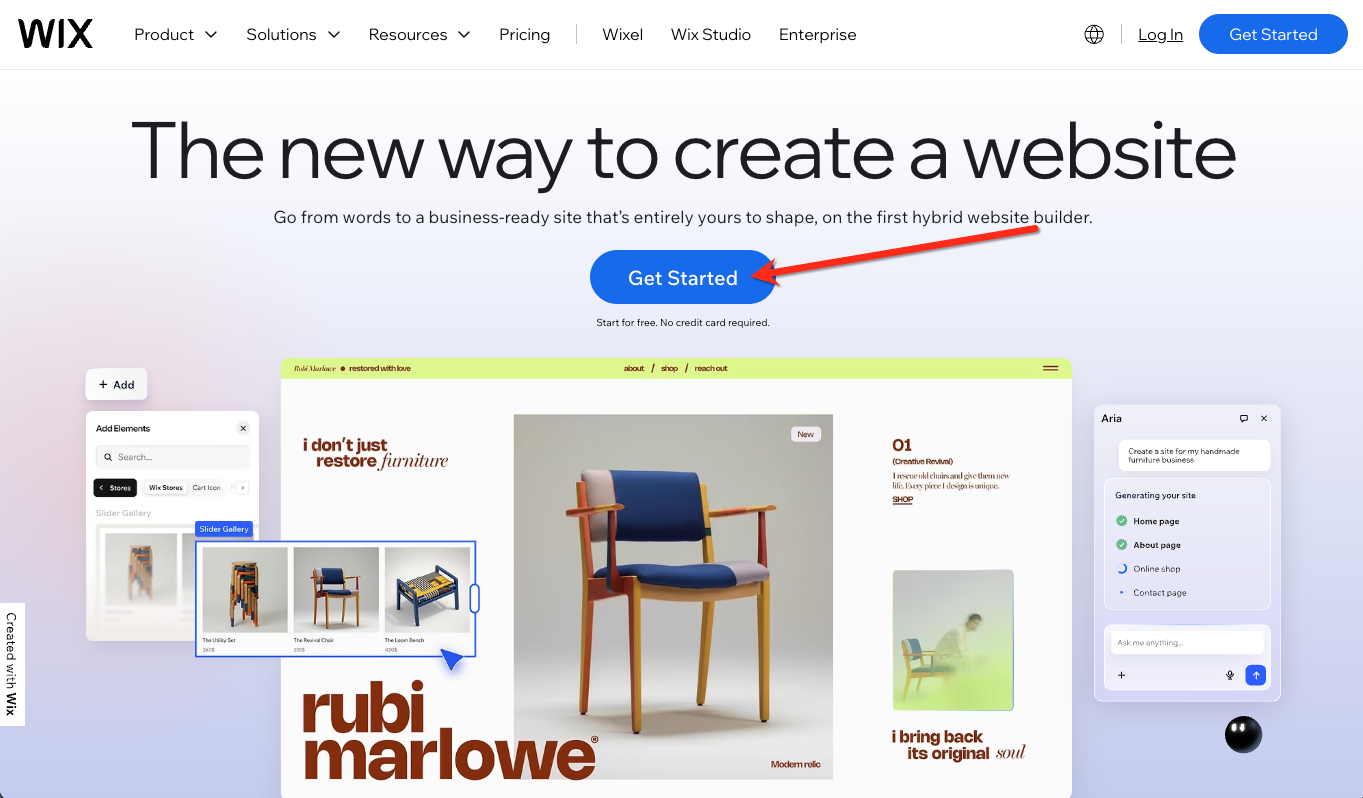This screenshot has width=1363, height=798.
Task: Click the plus icon in Aria input
Action: point(1121,675)
